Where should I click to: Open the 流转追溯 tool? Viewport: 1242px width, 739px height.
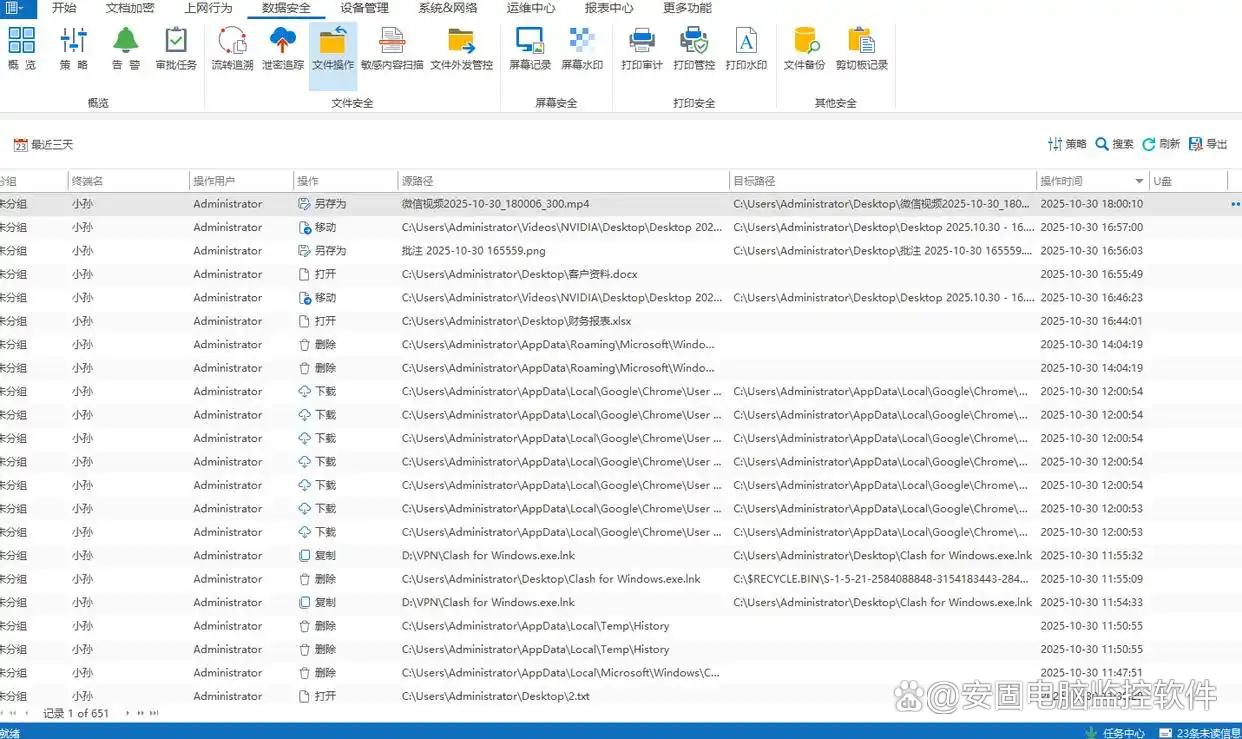pos(232,49)
